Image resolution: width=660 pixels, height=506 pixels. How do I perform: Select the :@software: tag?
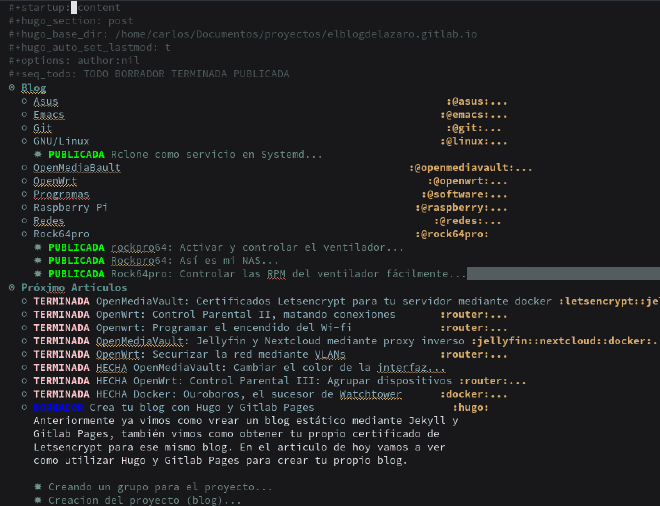[455, 194]
